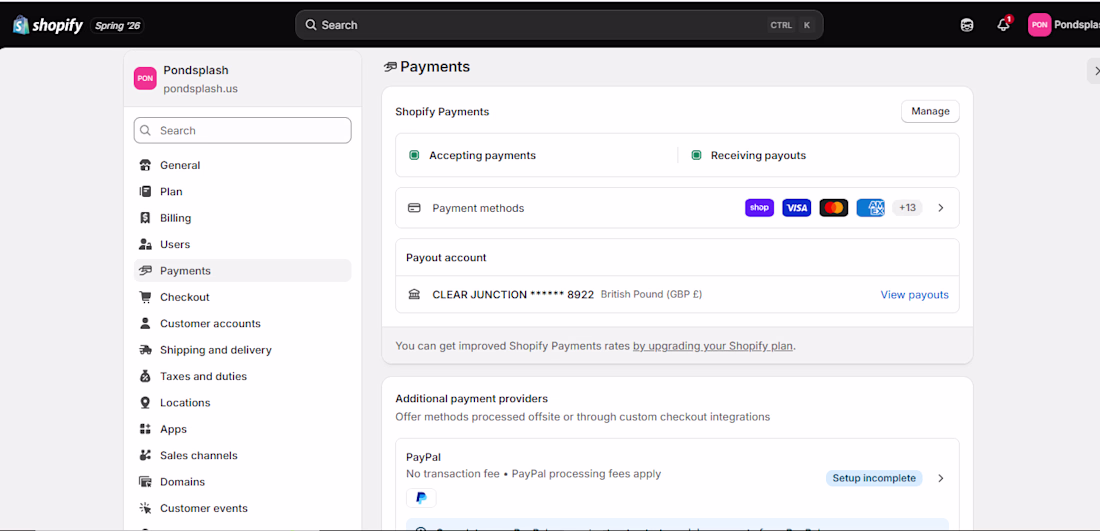Click the settings sidebar Search field
The image size is (1100, 531).
coord(243,130)
